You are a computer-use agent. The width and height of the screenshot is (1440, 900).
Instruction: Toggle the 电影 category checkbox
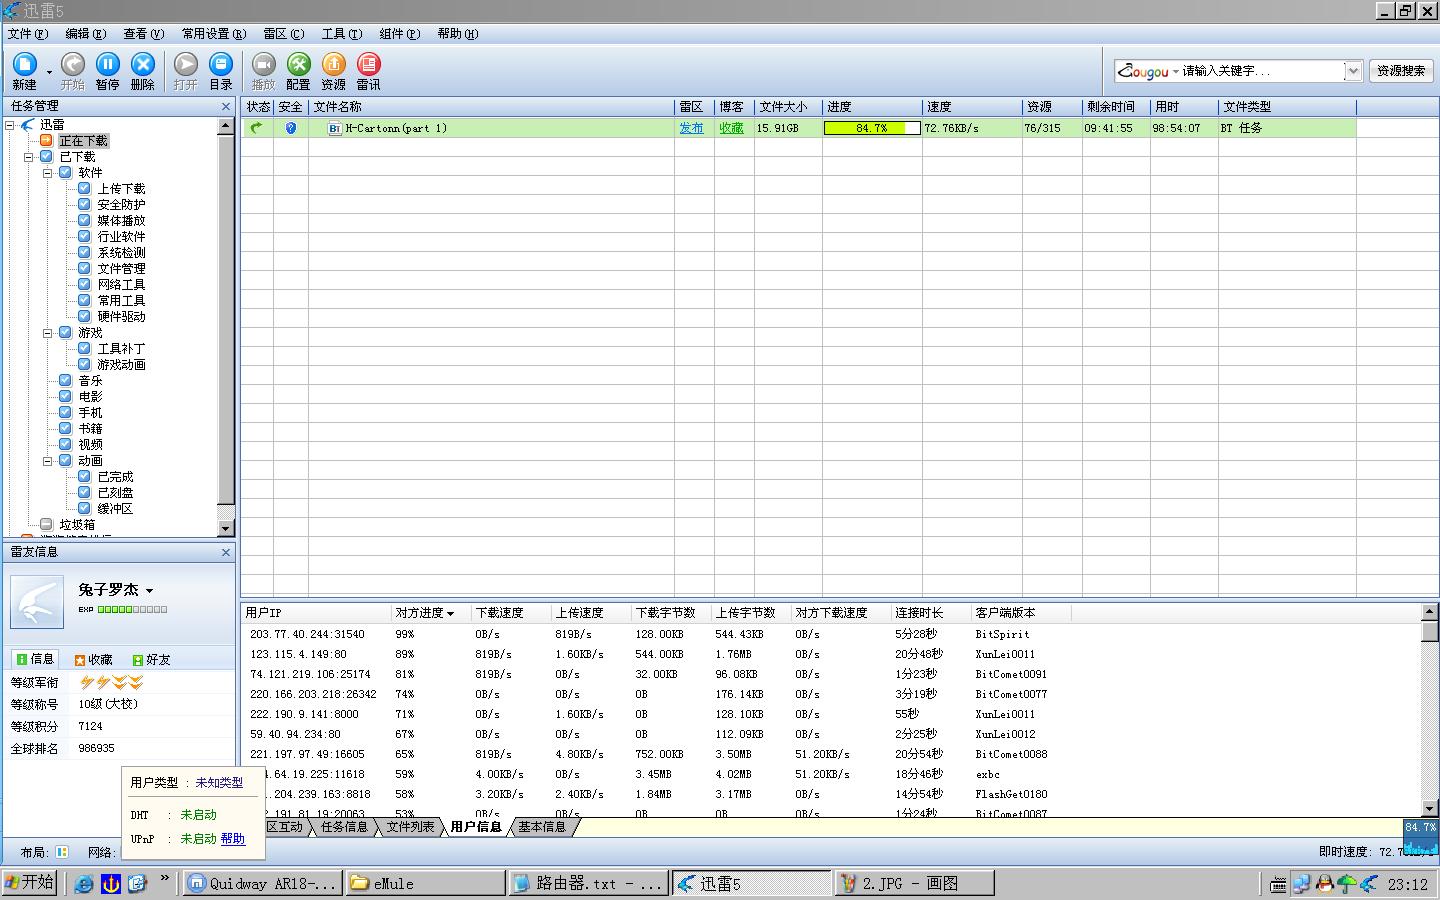tap(65, 397)
